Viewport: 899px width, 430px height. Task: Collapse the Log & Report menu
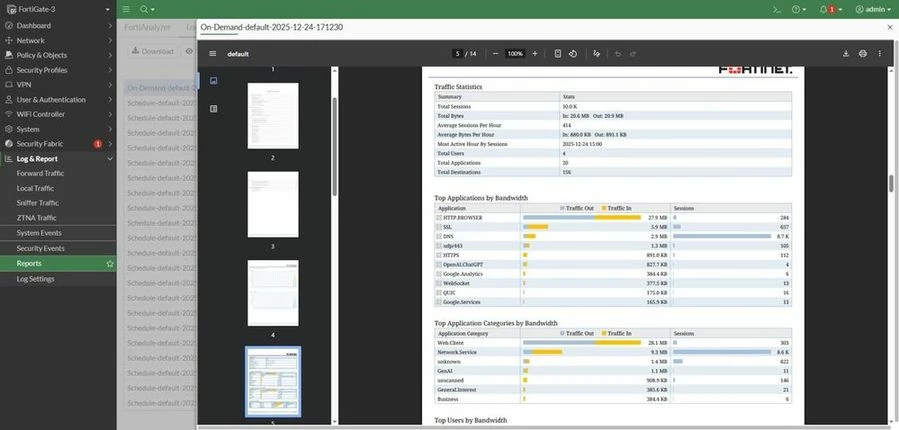[58, 159]
